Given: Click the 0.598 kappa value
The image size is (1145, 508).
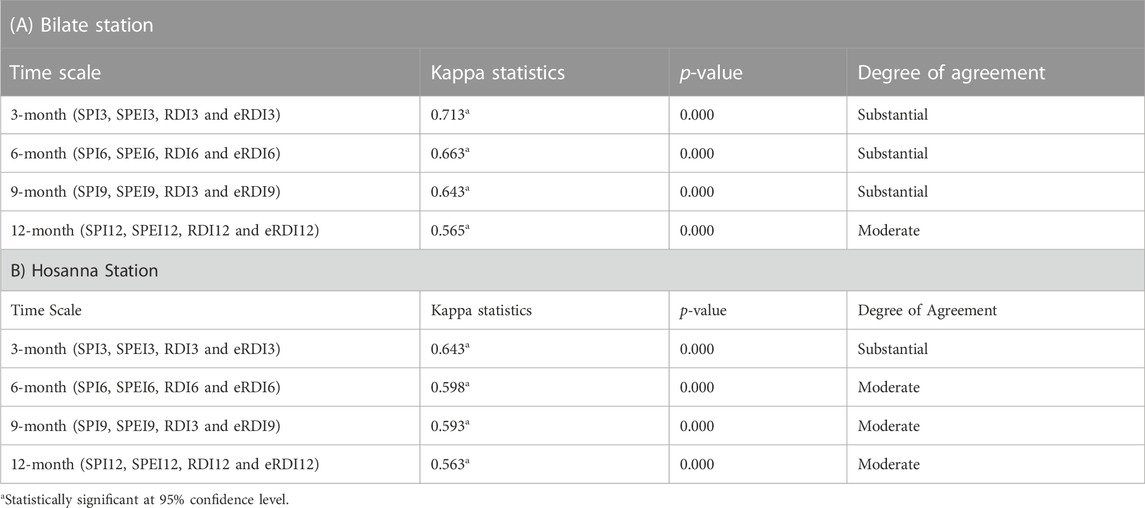Looking at the screenshot, I should [449, 388].
